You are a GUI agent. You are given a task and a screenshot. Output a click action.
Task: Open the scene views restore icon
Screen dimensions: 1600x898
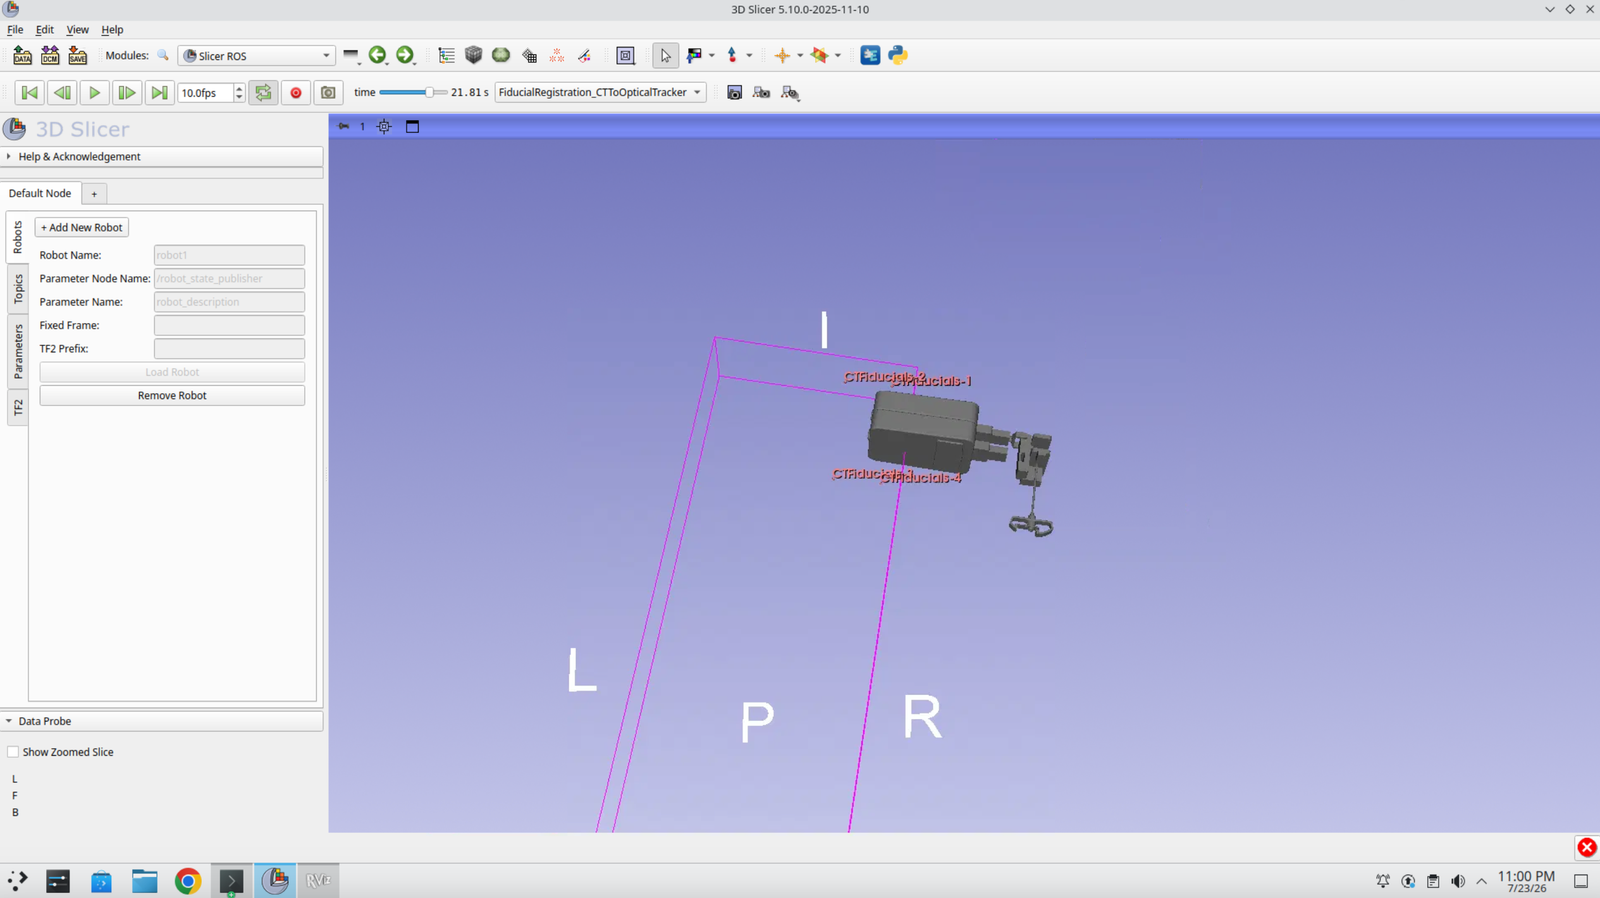click(x=790, y=92)
